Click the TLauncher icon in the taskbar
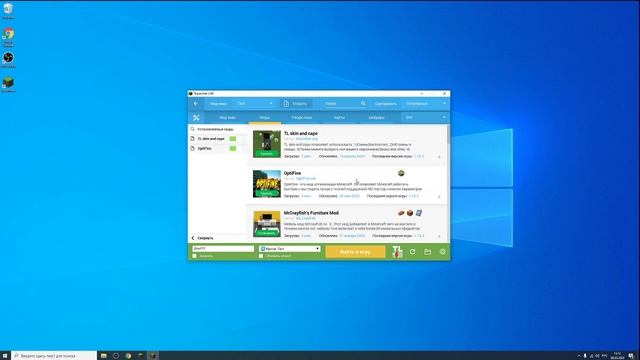 (x=153, y=356)
